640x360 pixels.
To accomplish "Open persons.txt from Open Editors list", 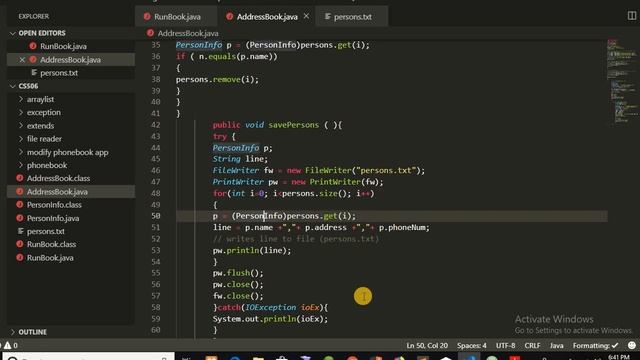I will 59,73.
